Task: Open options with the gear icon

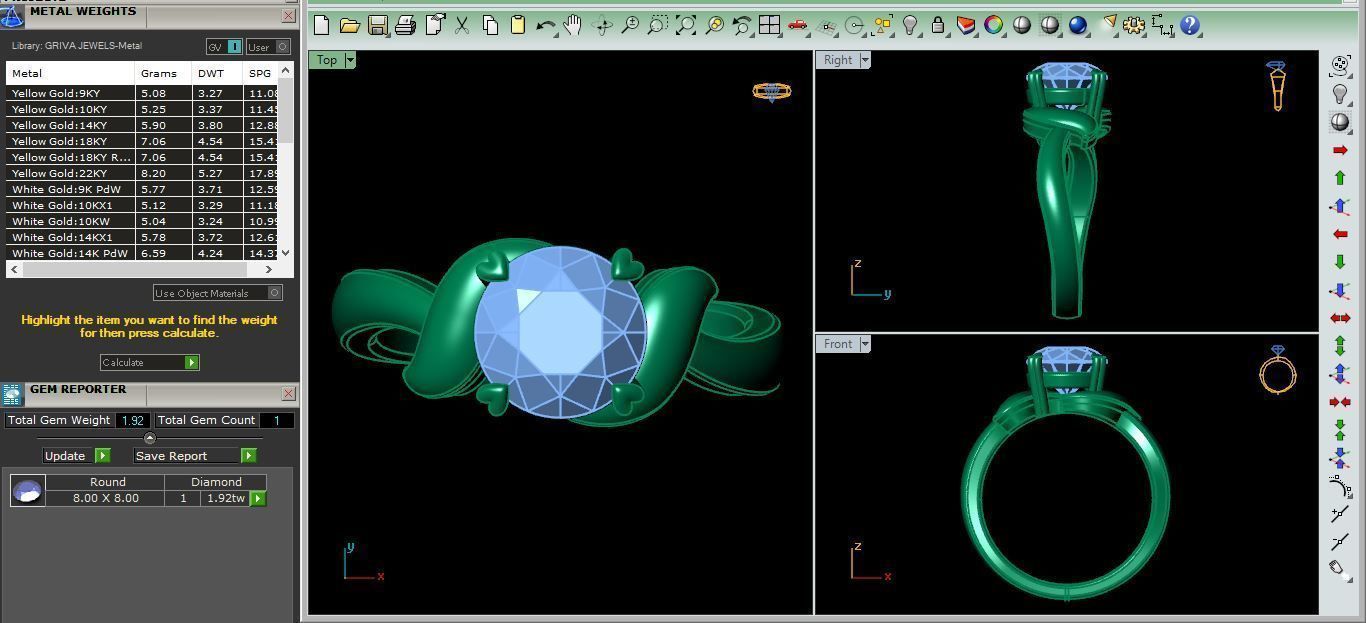Action: 1134,26
